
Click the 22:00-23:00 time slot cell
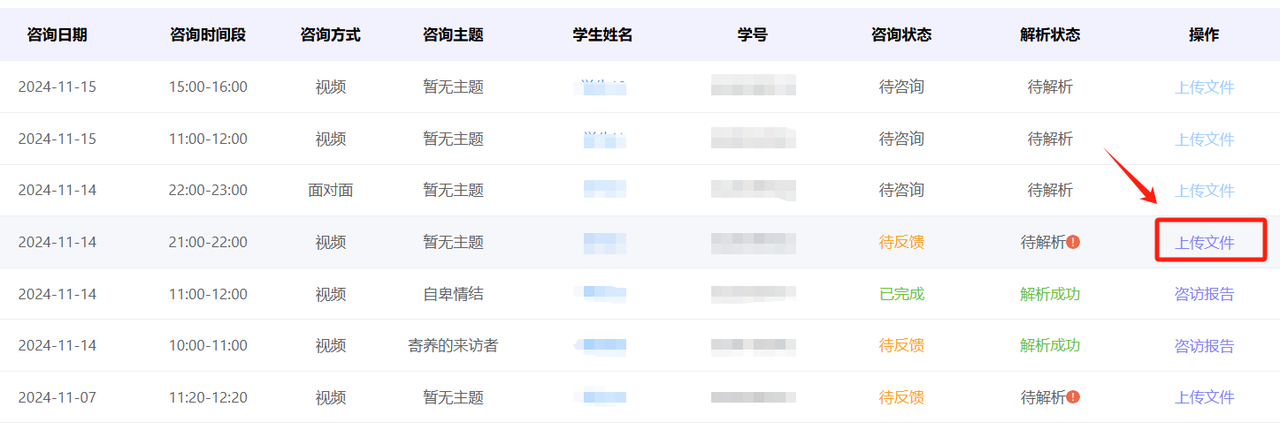(x=208, y=190)
